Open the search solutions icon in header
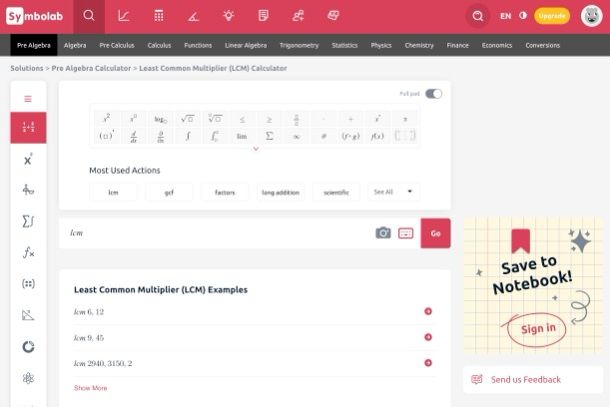The width and height of the screenshot is (610, 407). [x=89, y=16]
